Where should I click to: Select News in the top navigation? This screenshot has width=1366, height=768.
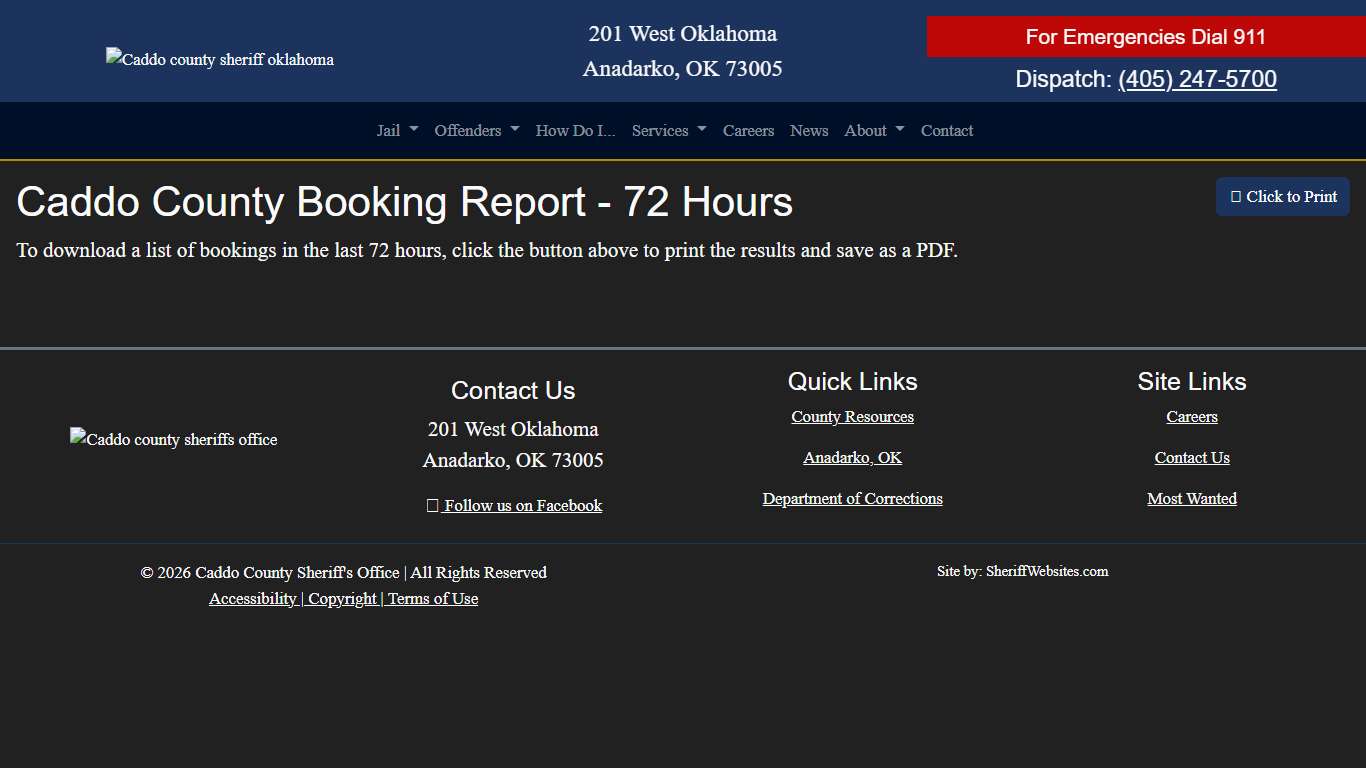[x=809, y=130]
